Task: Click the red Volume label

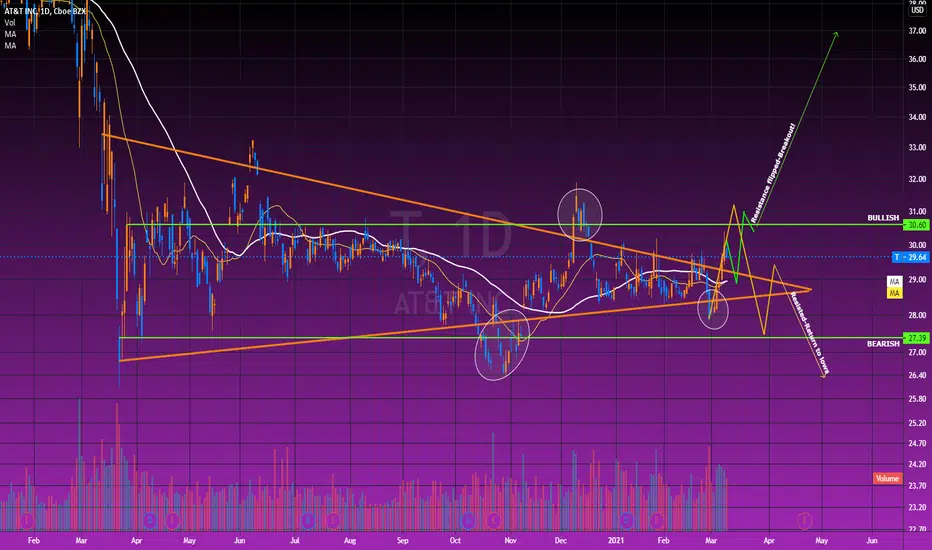Action: (x=887, y=478)
